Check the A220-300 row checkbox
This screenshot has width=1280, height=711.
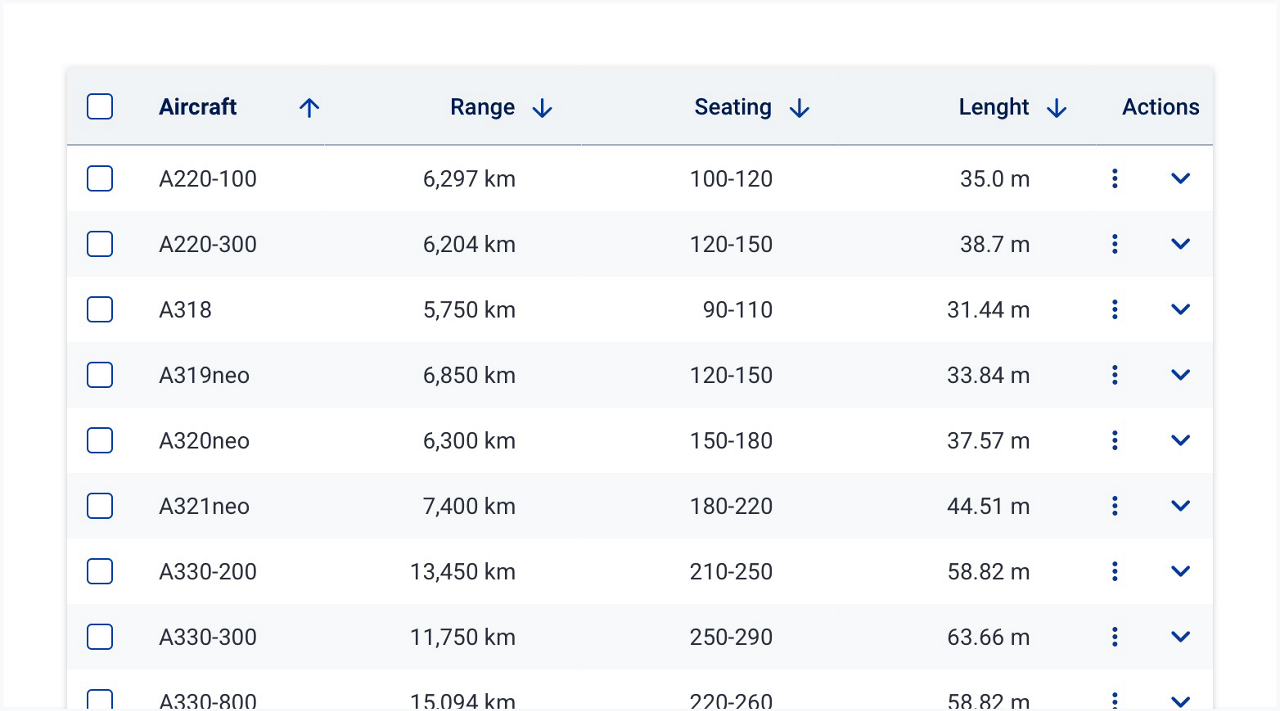[x=100, y=244]
